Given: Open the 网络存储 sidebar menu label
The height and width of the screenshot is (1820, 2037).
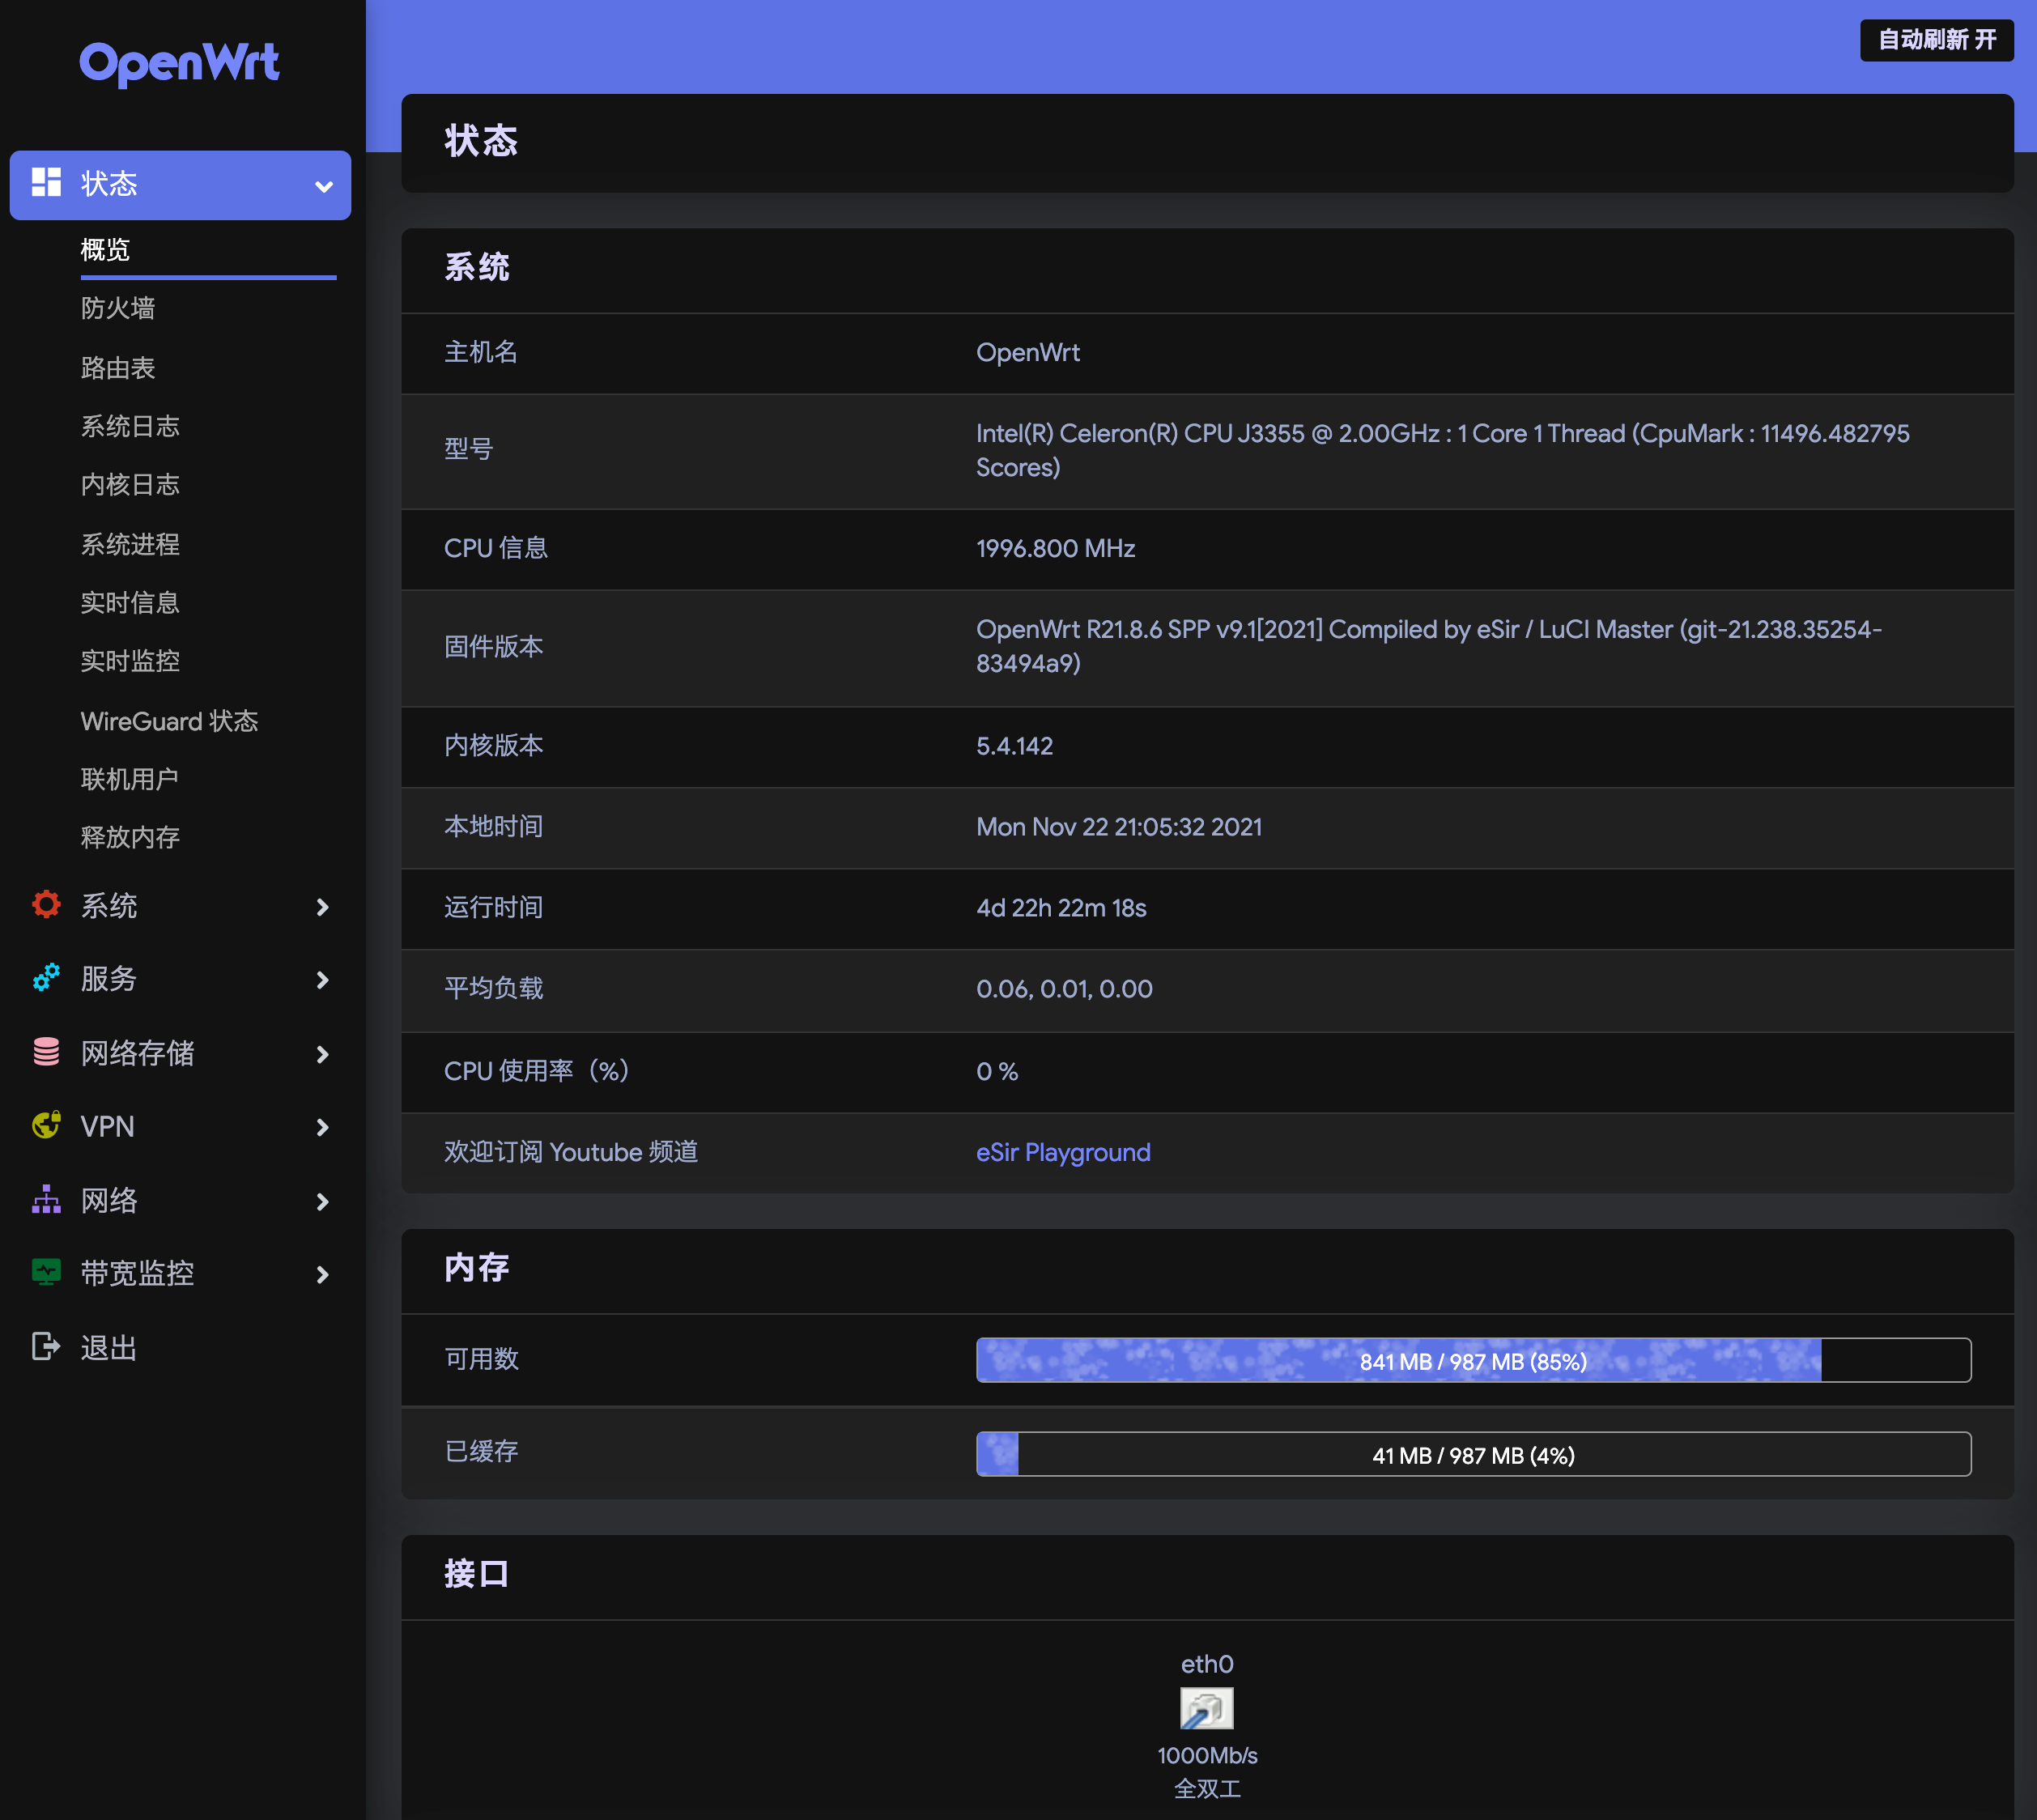Looking at the screenshot, I should (x=137, y=1053).
